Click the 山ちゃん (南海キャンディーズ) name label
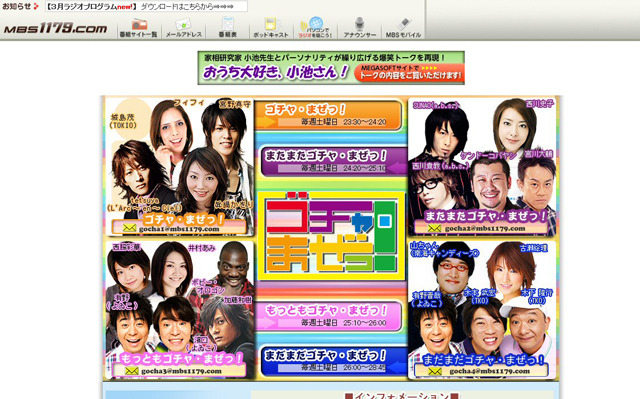The height and width of the screenshot is (399, 640). (x=444, y=249)
